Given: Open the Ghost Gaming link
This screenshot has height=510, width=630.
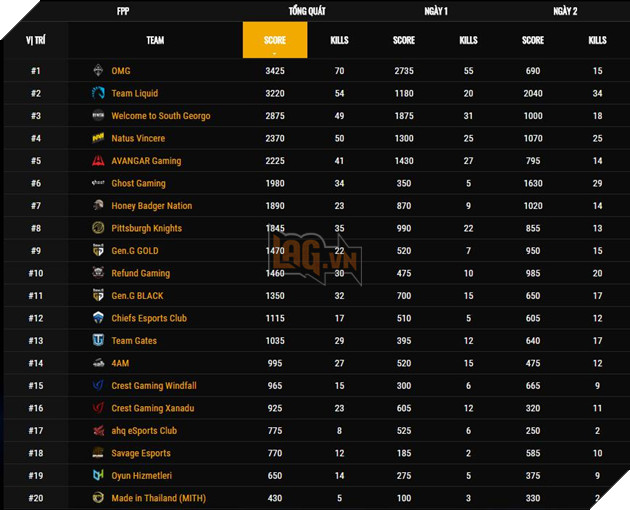Looking at the screenshot, I should click(139, 183).
